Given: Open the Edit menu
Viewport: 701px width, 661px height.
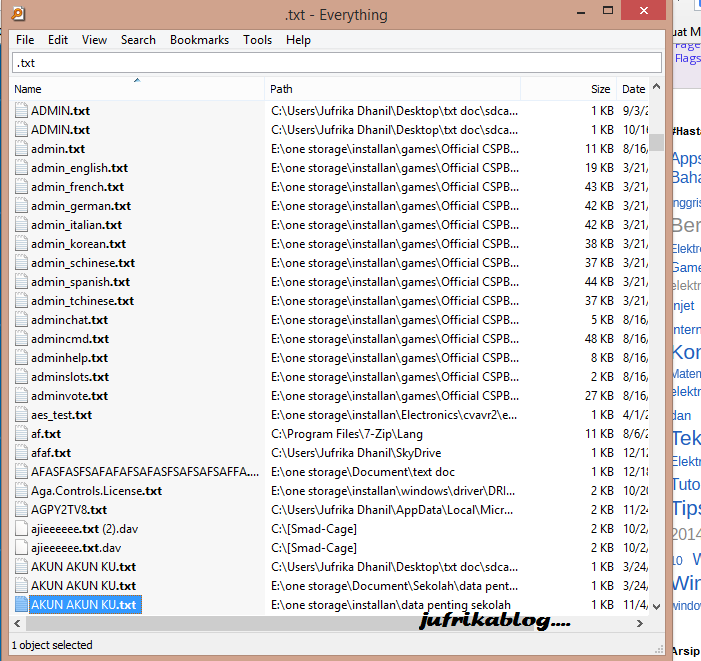Looking at the screenshot, I should point(58,40).
